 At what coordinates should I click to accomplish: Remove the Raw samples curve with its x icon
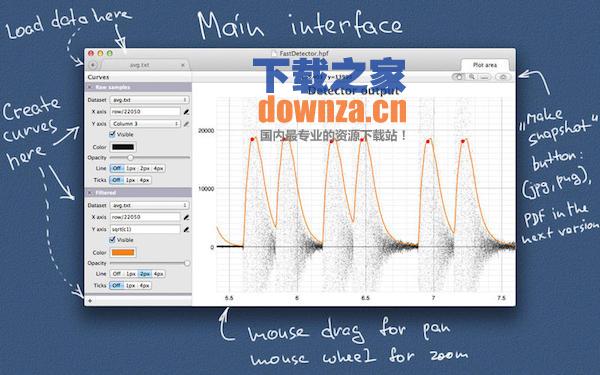point(90,87)
